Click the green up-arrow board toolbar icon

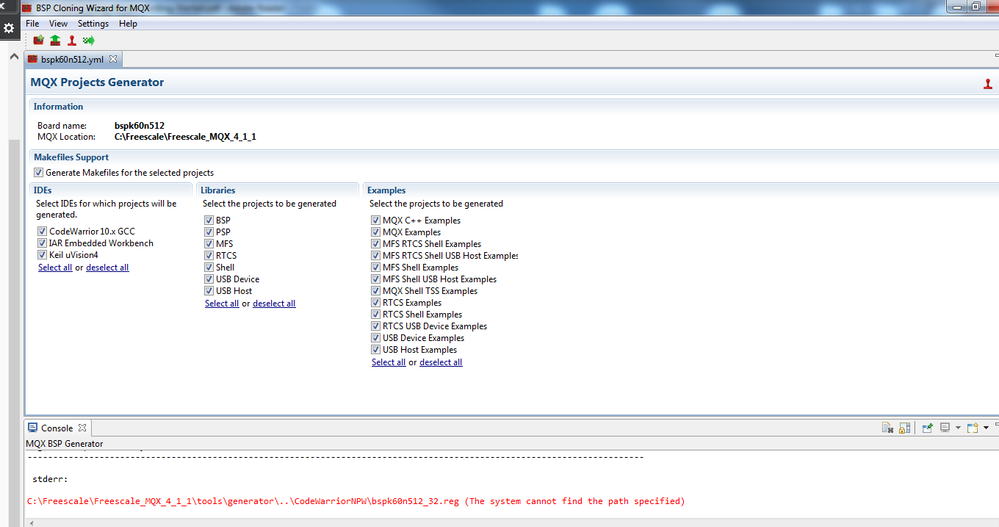[55, 40]
